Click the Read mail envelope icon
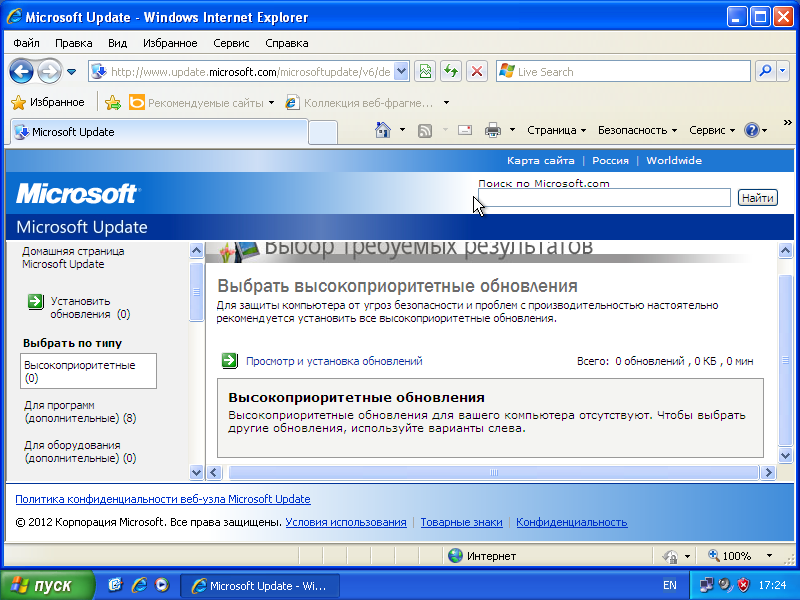Viewport: 800px width, 600px height. (465, 130)
